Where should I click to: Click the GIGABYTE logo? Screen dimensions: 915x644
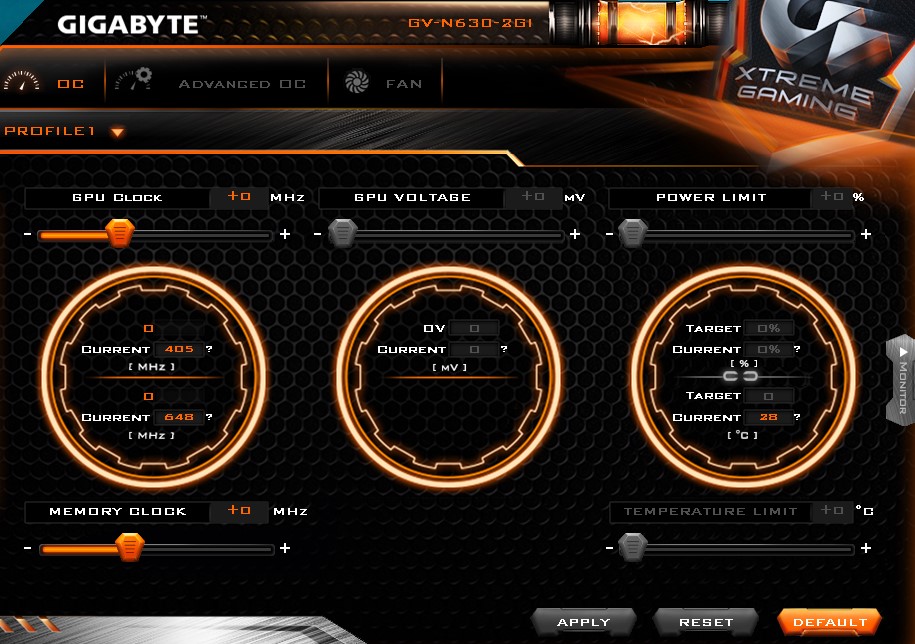pyautogui.click(x=132, y=24)
